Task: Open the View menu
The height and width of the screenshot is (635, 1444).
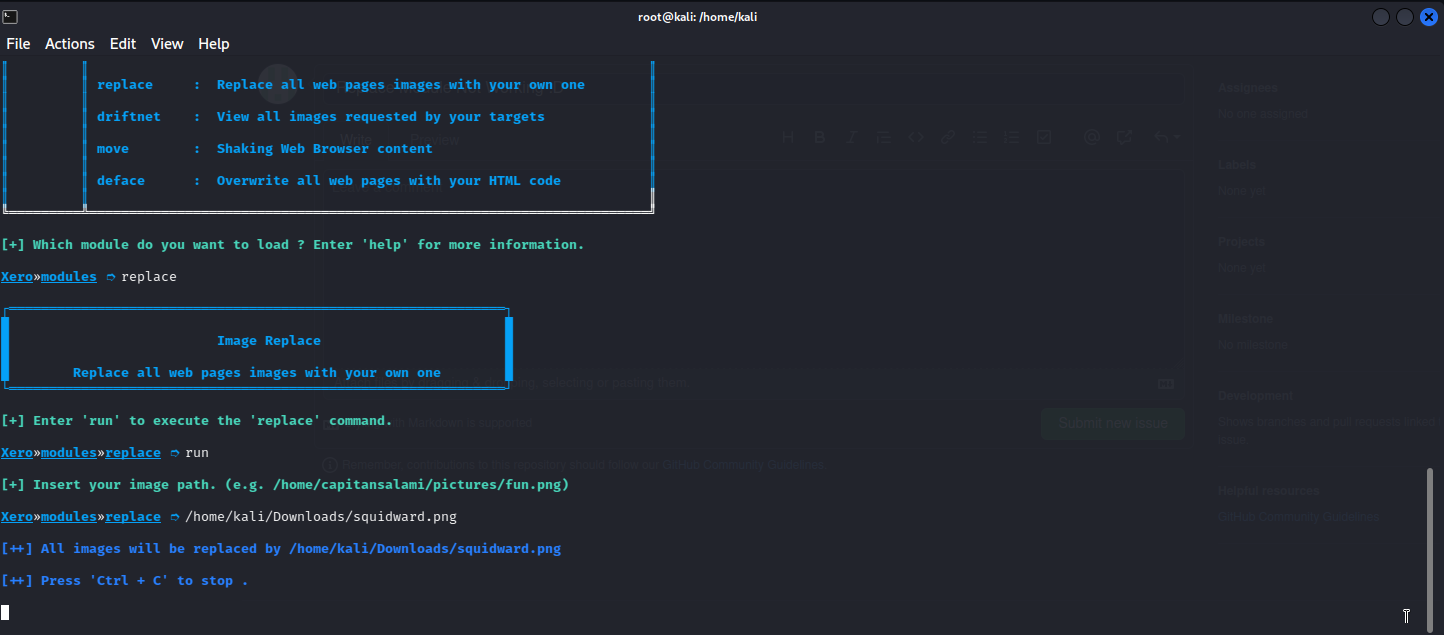Action: point(166,43)
